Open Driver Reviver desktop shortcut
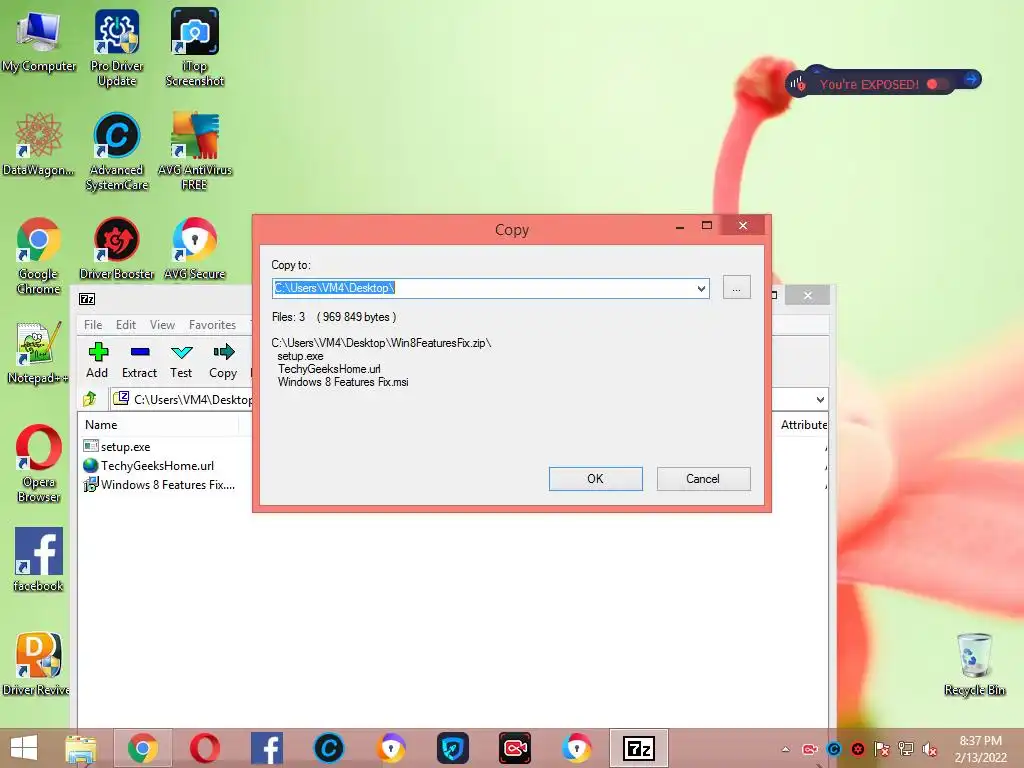The width and height of the screenshot is (1024, 768). point(37,664)
